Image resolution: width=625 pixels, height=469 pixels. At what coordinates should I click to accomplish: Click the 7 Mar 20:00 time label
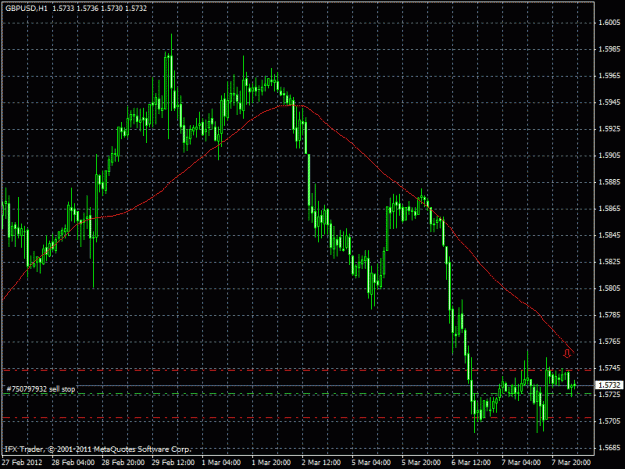pos(571,462)
